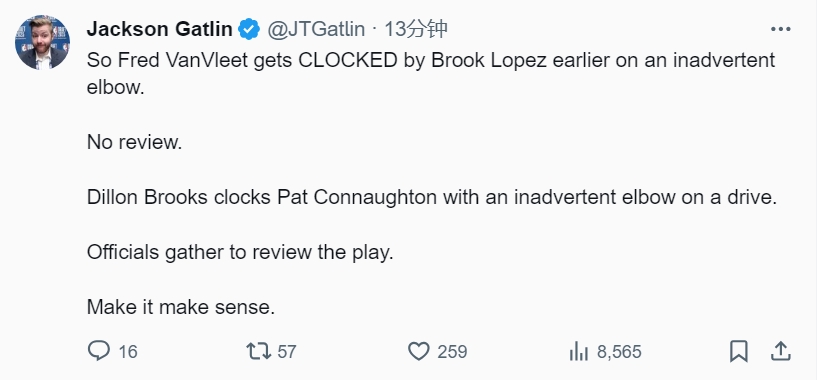This screenshot has height=380, width=817.
Task: Click the retweet count 57
Action: pos(287,352)
